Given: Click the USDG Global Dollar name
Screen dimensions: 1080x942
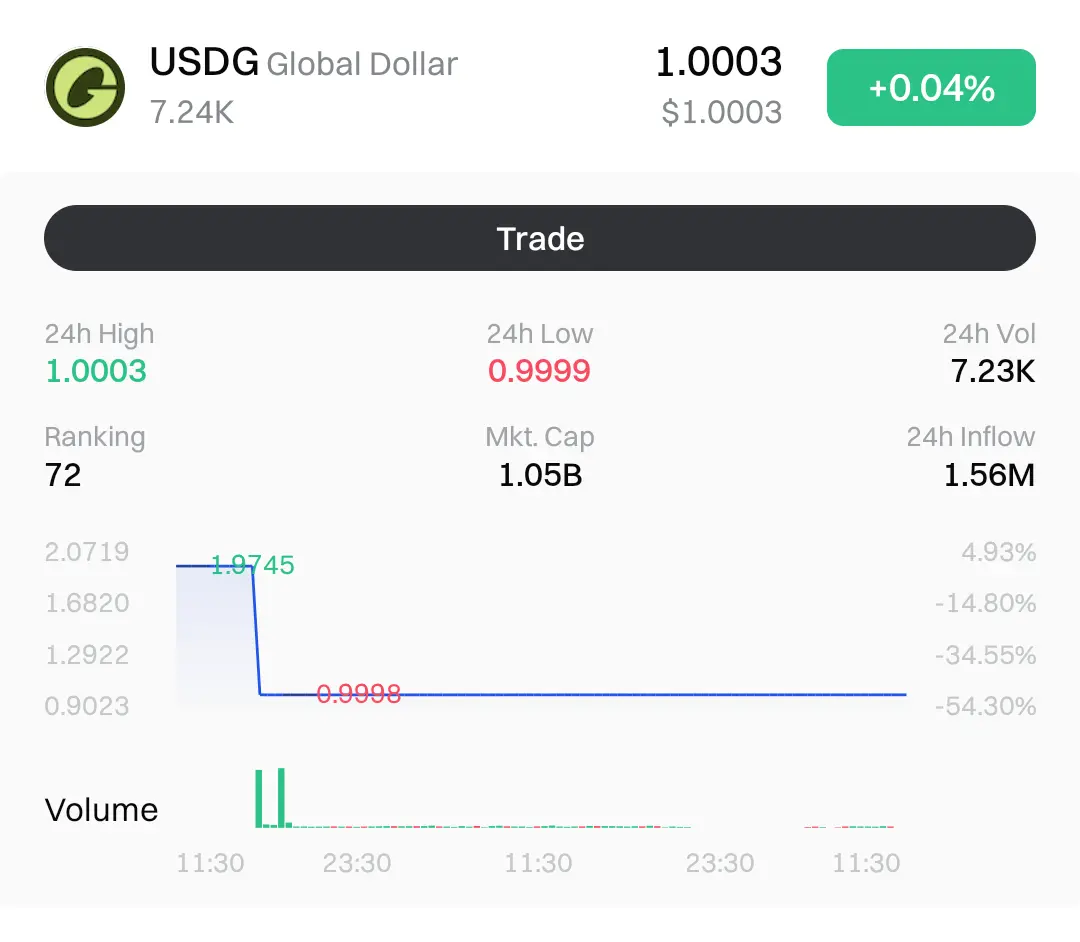Looking at the screenshot, I should (x=303, y=64).
